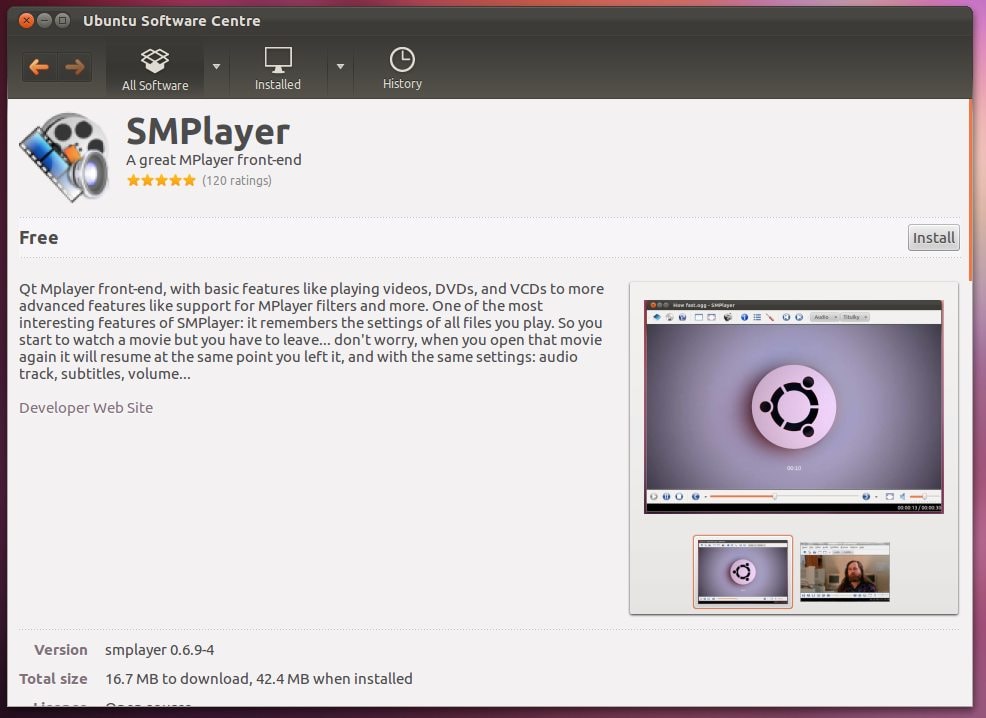Go back with the left arrow button

click(39, 67)
